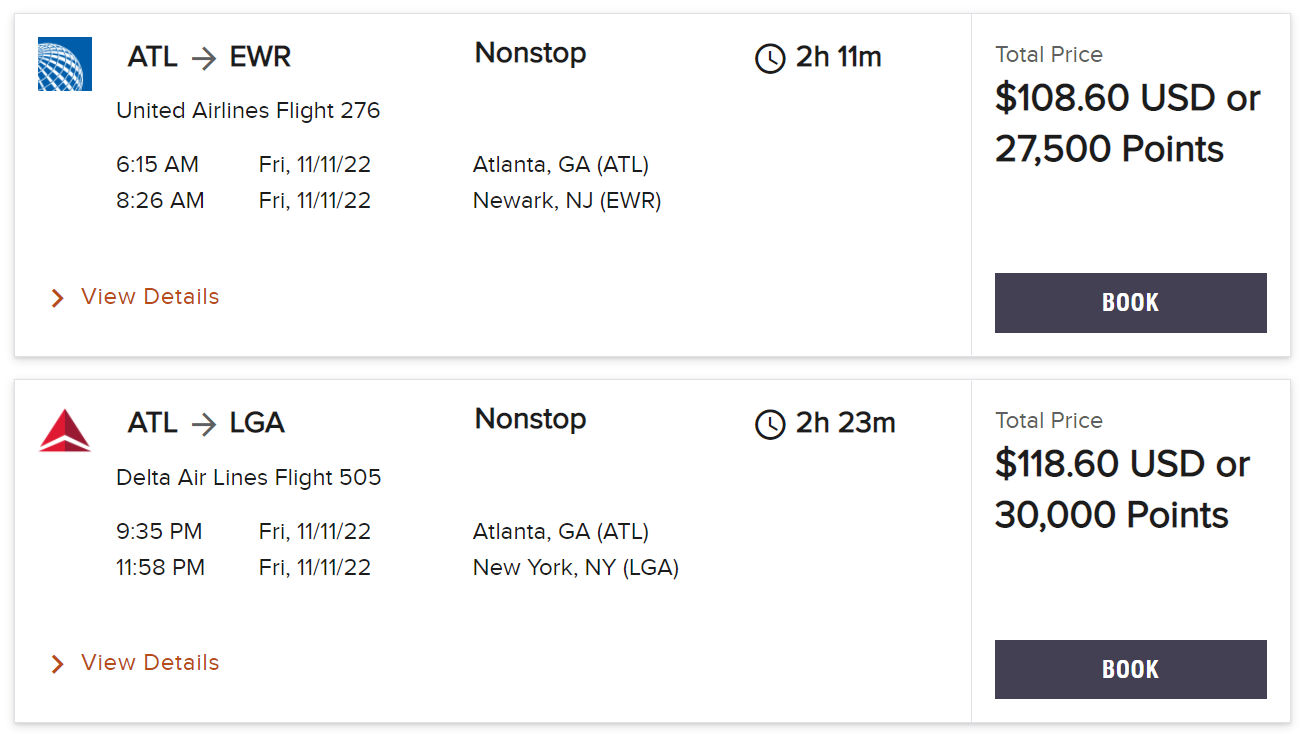This screenshot has height=734, width=1312.
Task: Click the Total Price label on the first flight
Action: click(1049, 55)
